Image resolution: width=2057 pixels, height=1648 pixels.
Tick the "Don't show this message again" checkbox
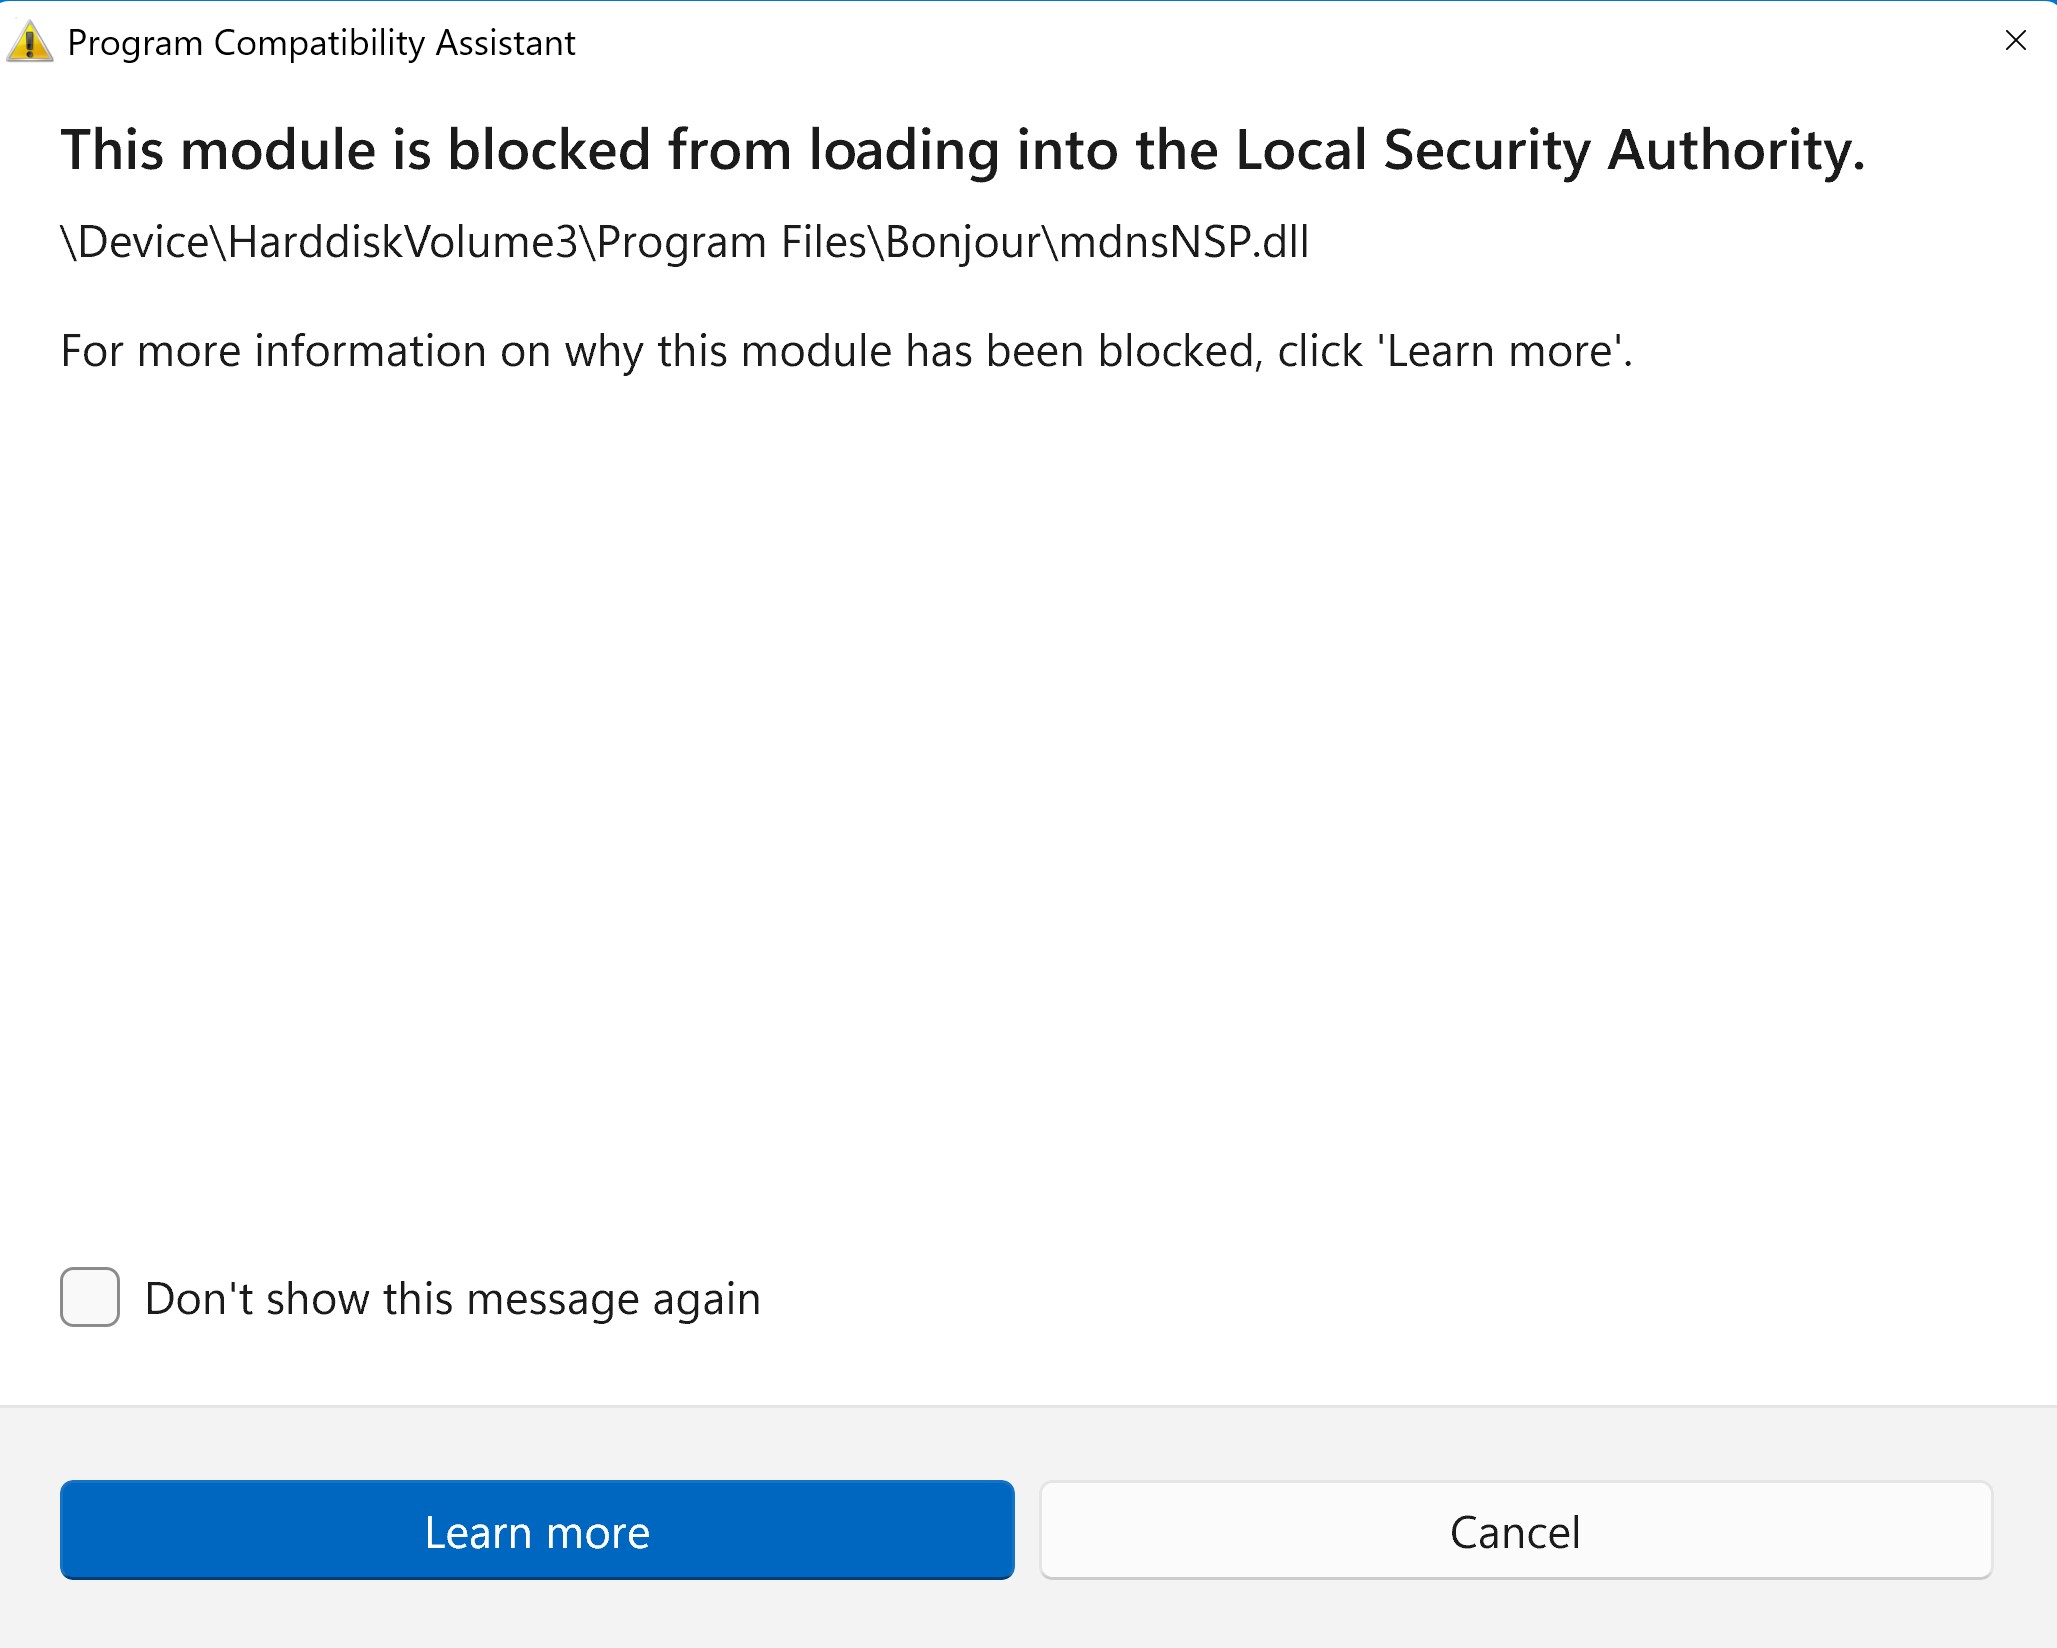90,1297
